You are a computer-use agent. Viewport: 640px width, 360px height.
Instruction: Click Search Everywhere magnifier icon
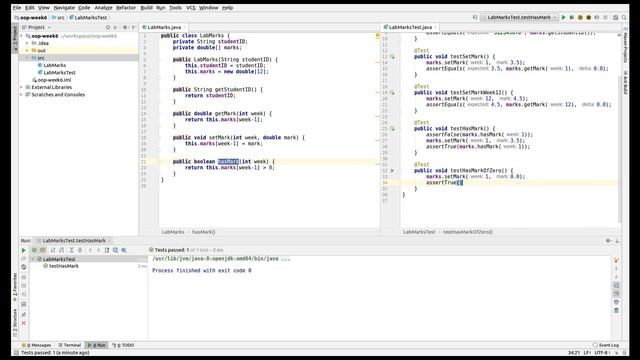[x=624, y=18]
